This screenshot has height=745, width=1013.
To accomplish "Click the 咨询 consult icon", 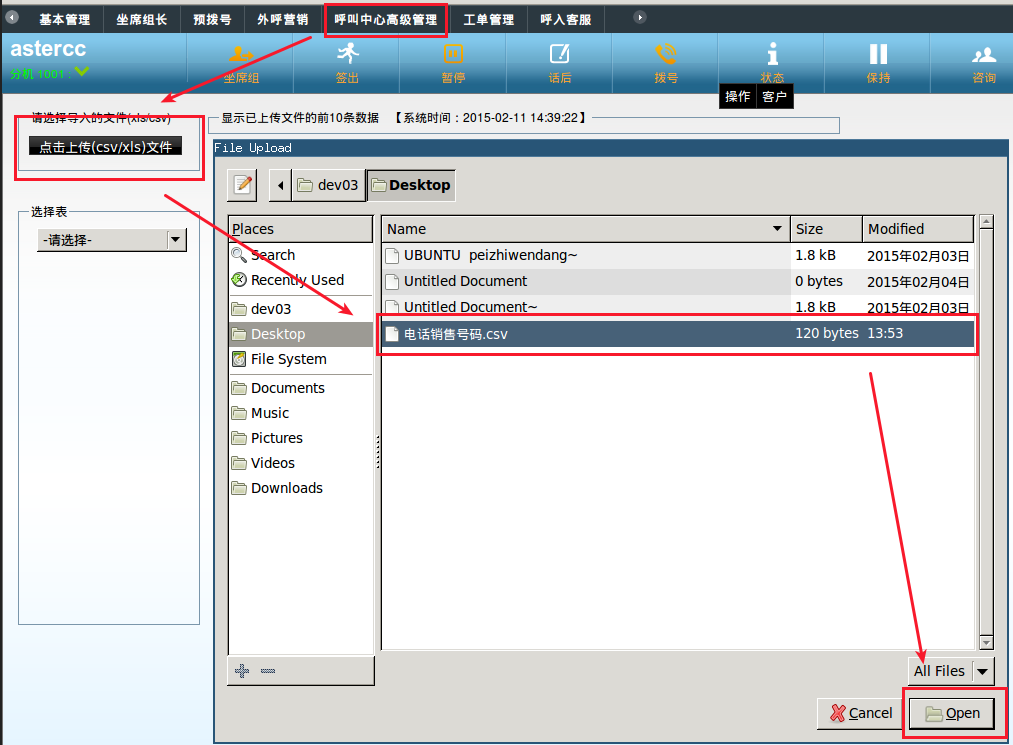I will click(984, 55).
